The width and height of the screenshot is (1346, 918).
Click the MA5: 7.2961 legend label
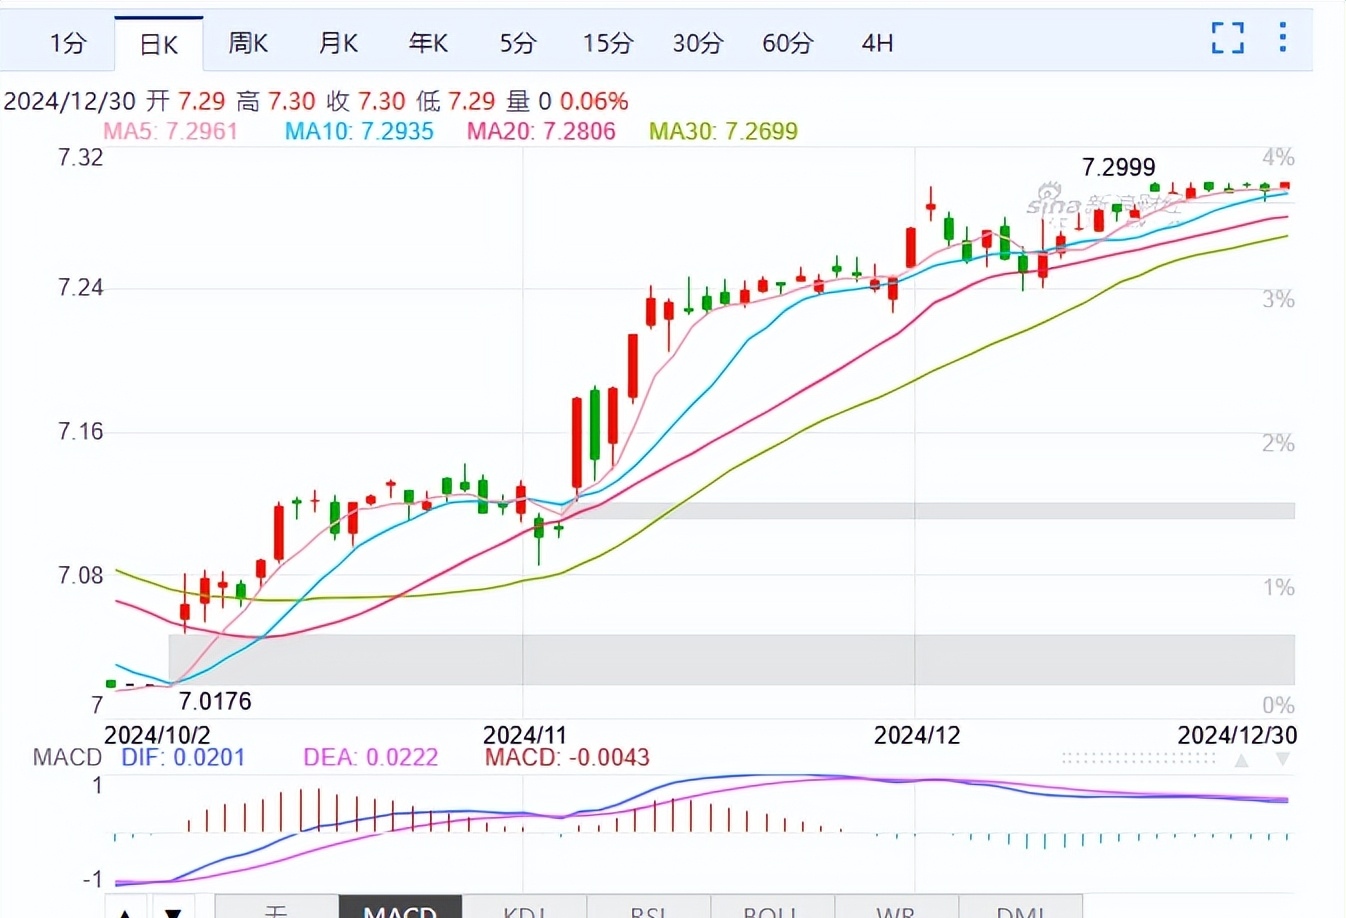click(x=170, y=131)
